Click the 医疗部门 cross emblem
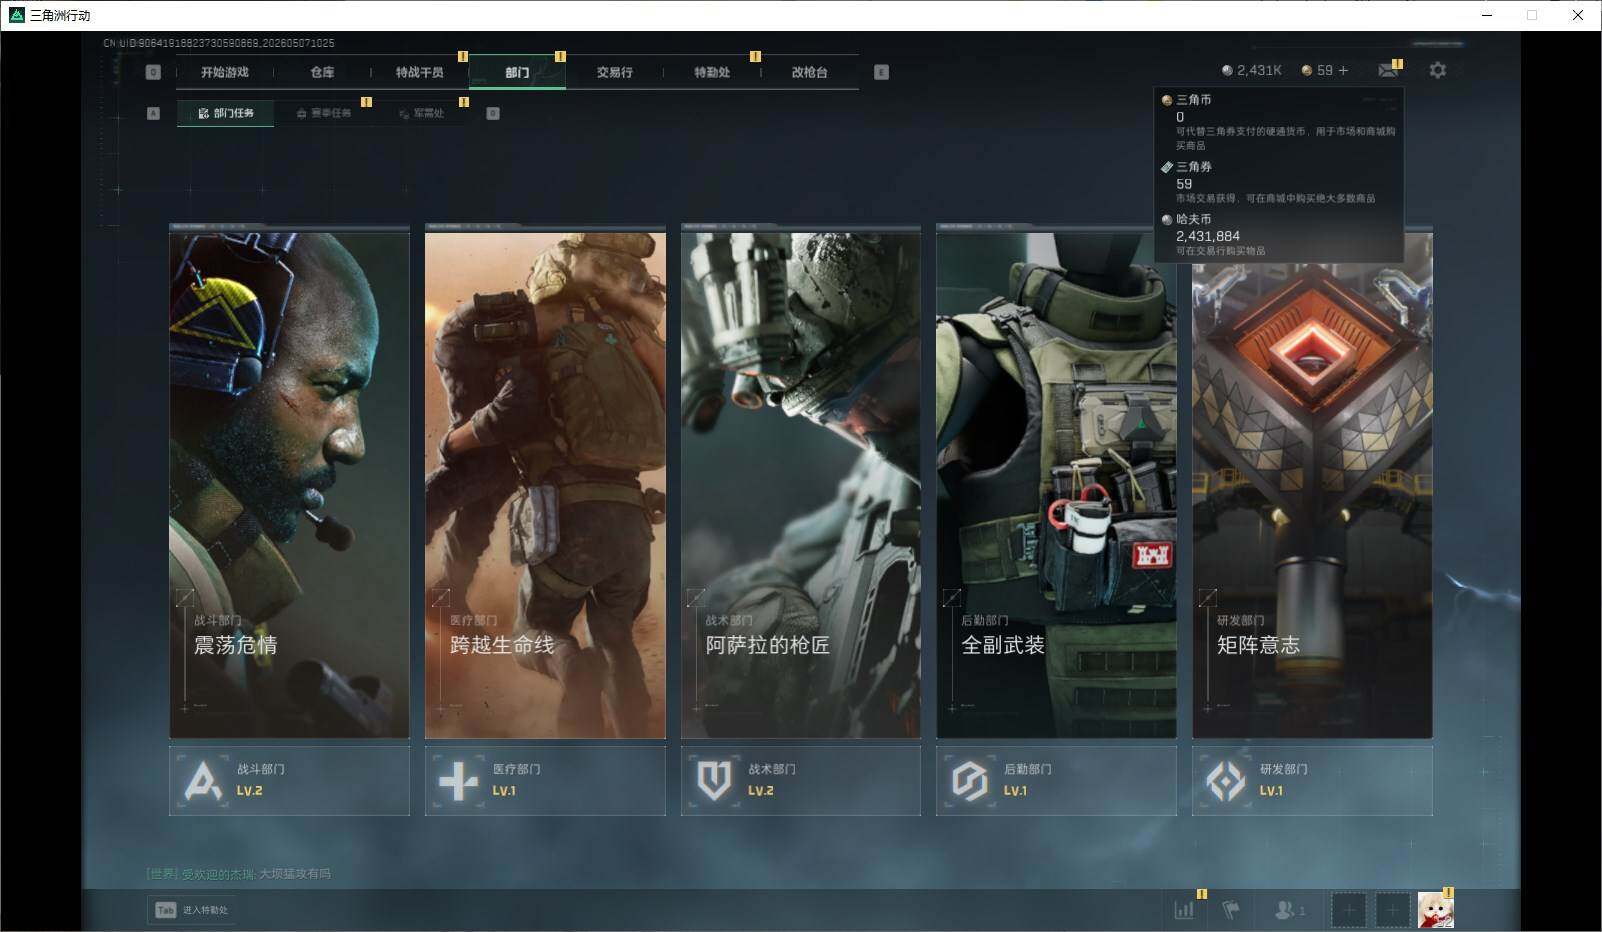 (459, 780)
